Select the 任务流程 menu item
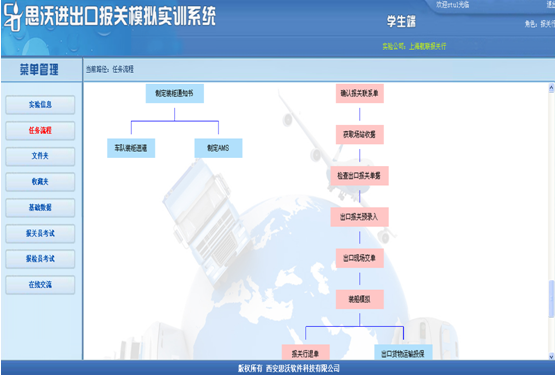The height and width of the screenshot is (376, 555). 40,131
